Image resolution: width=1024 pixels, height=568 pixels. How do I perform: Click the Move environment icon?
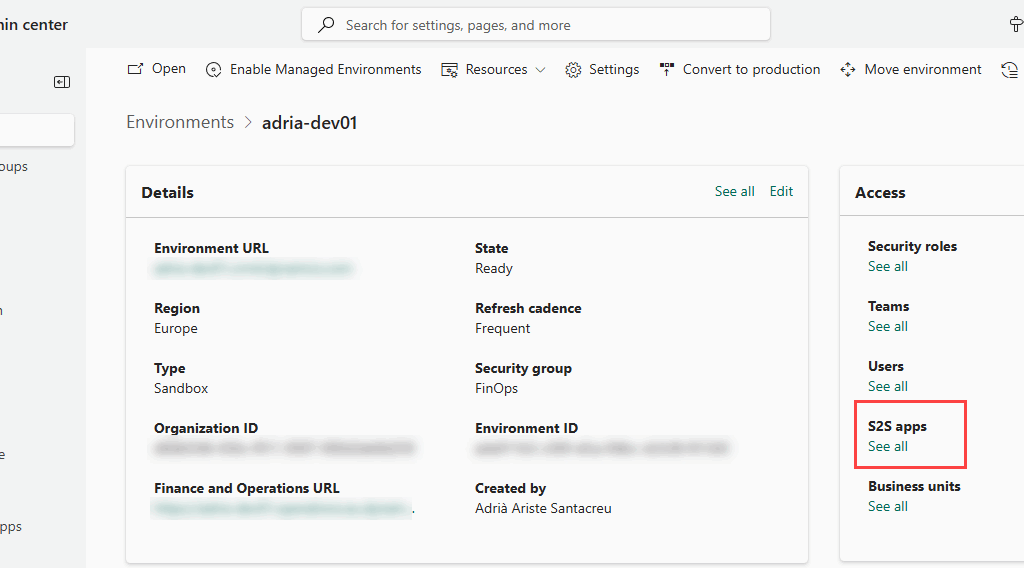(848, 70)
